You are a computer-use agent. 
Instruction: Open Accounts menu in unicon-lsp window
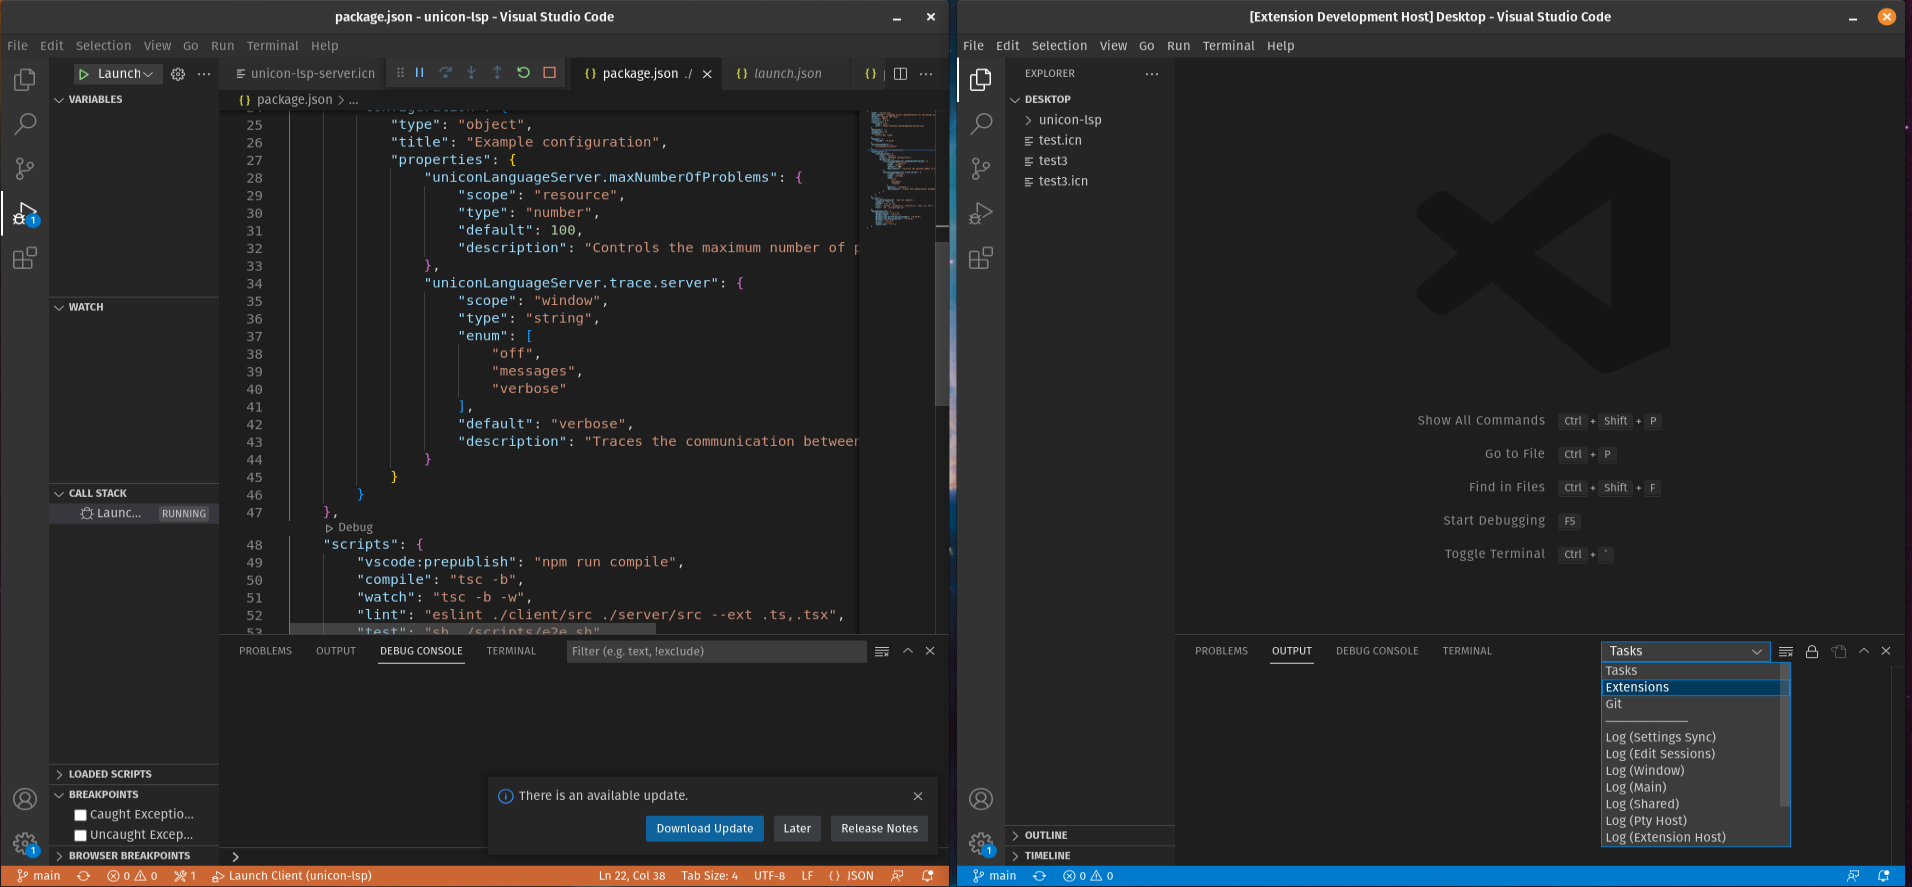[25, 799]
